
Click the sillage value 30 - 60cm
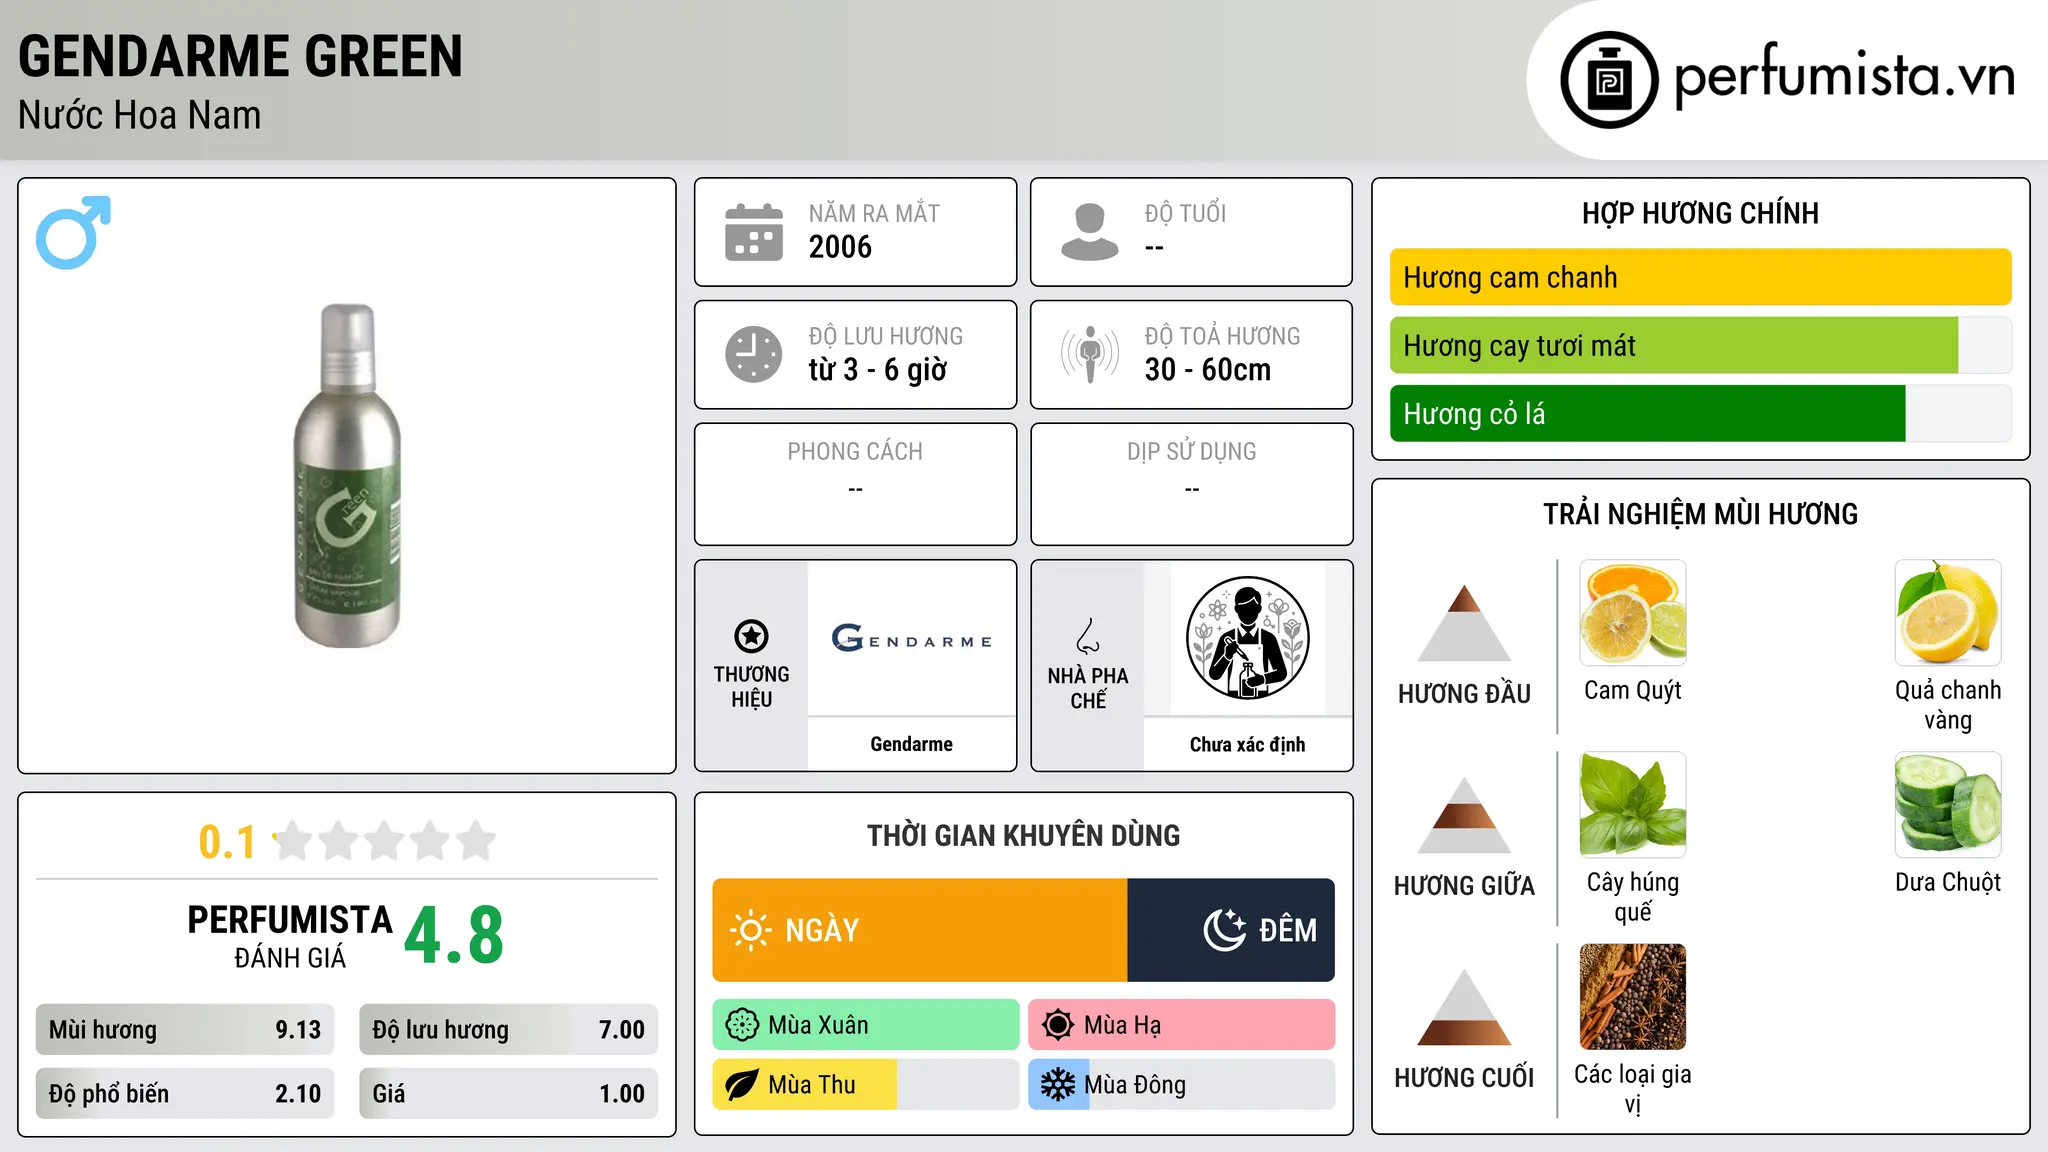click(1208, 370)
